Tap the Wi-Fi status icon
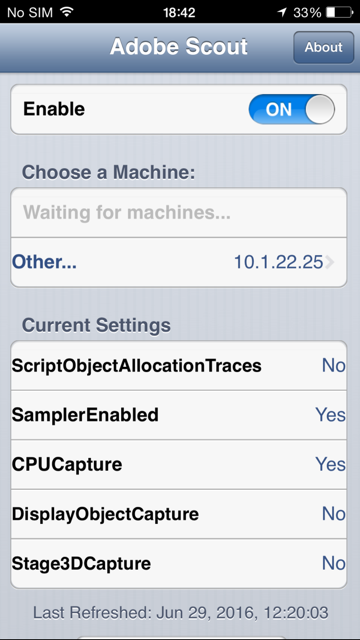 point(67,12)
